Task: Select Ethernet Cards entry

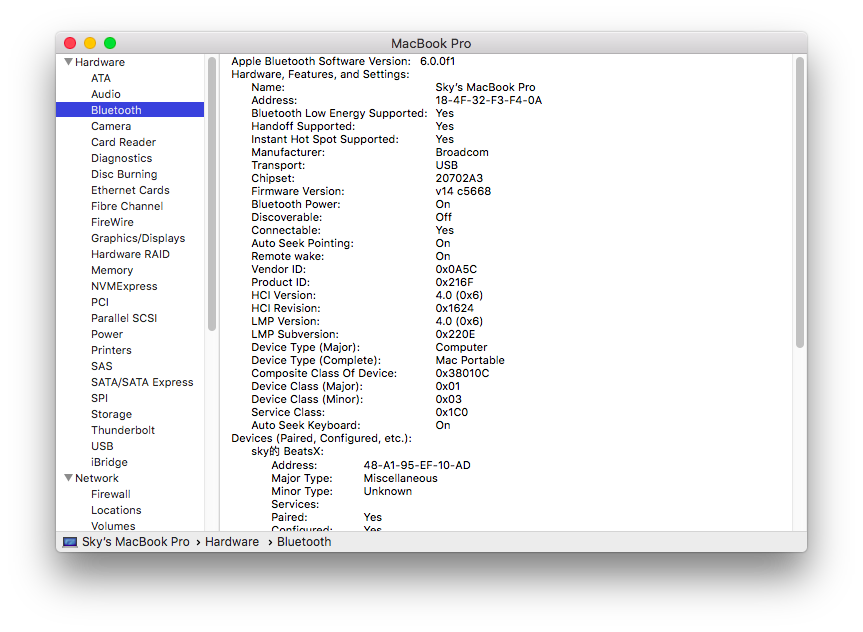Action: point(130,190)
